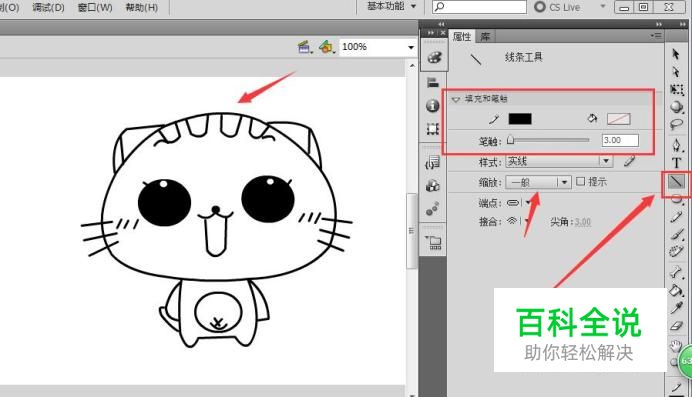Image resolution: width=692 pixels, height=397 pixels.
Task: Open the 基本功能 workspace dropdown
Action: pos(391,7)
